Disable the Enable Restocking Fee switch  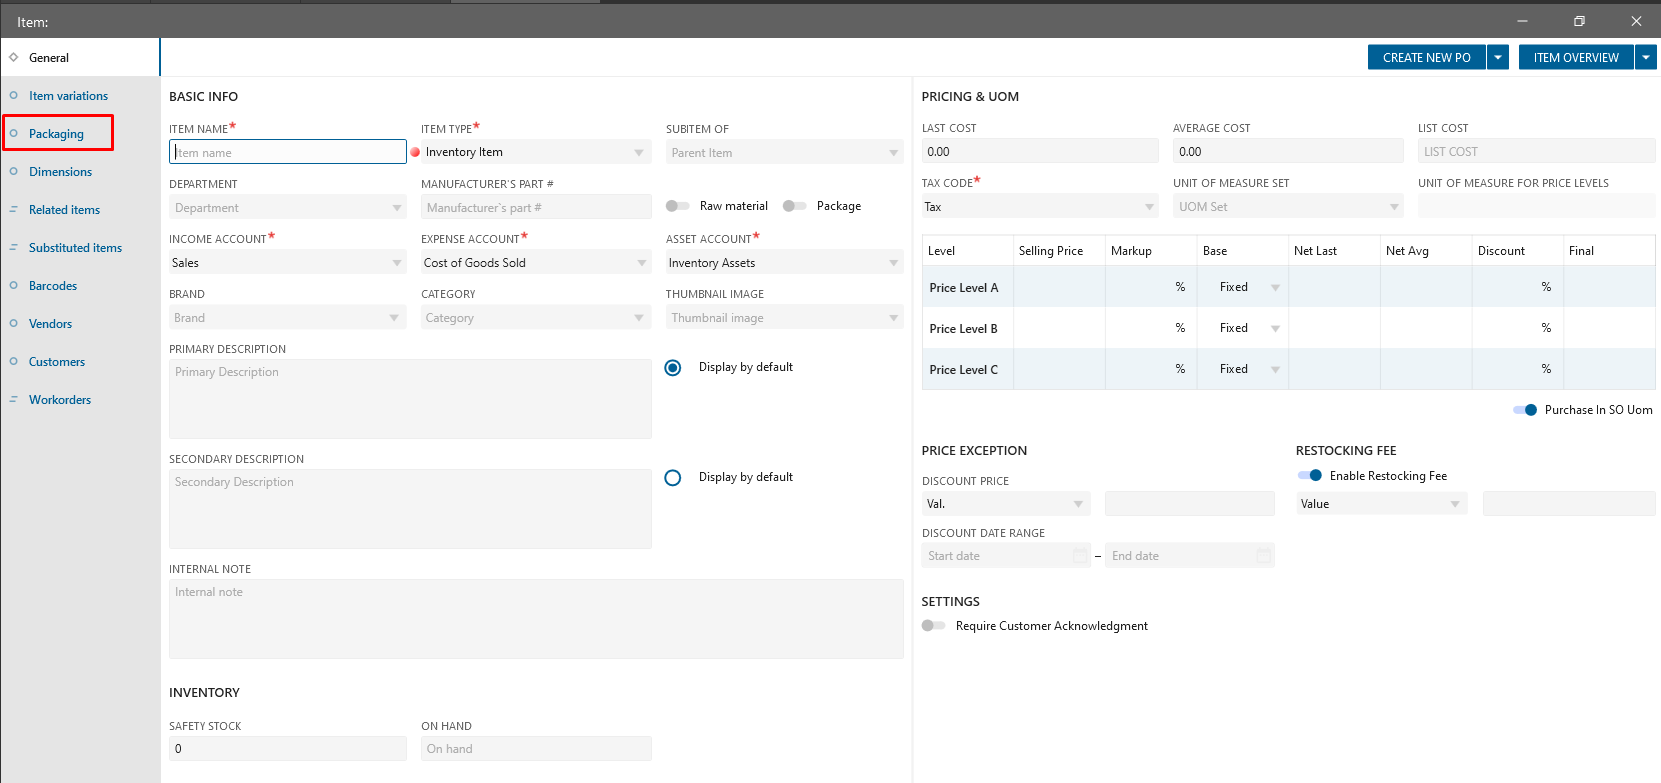click(1310, 476)
